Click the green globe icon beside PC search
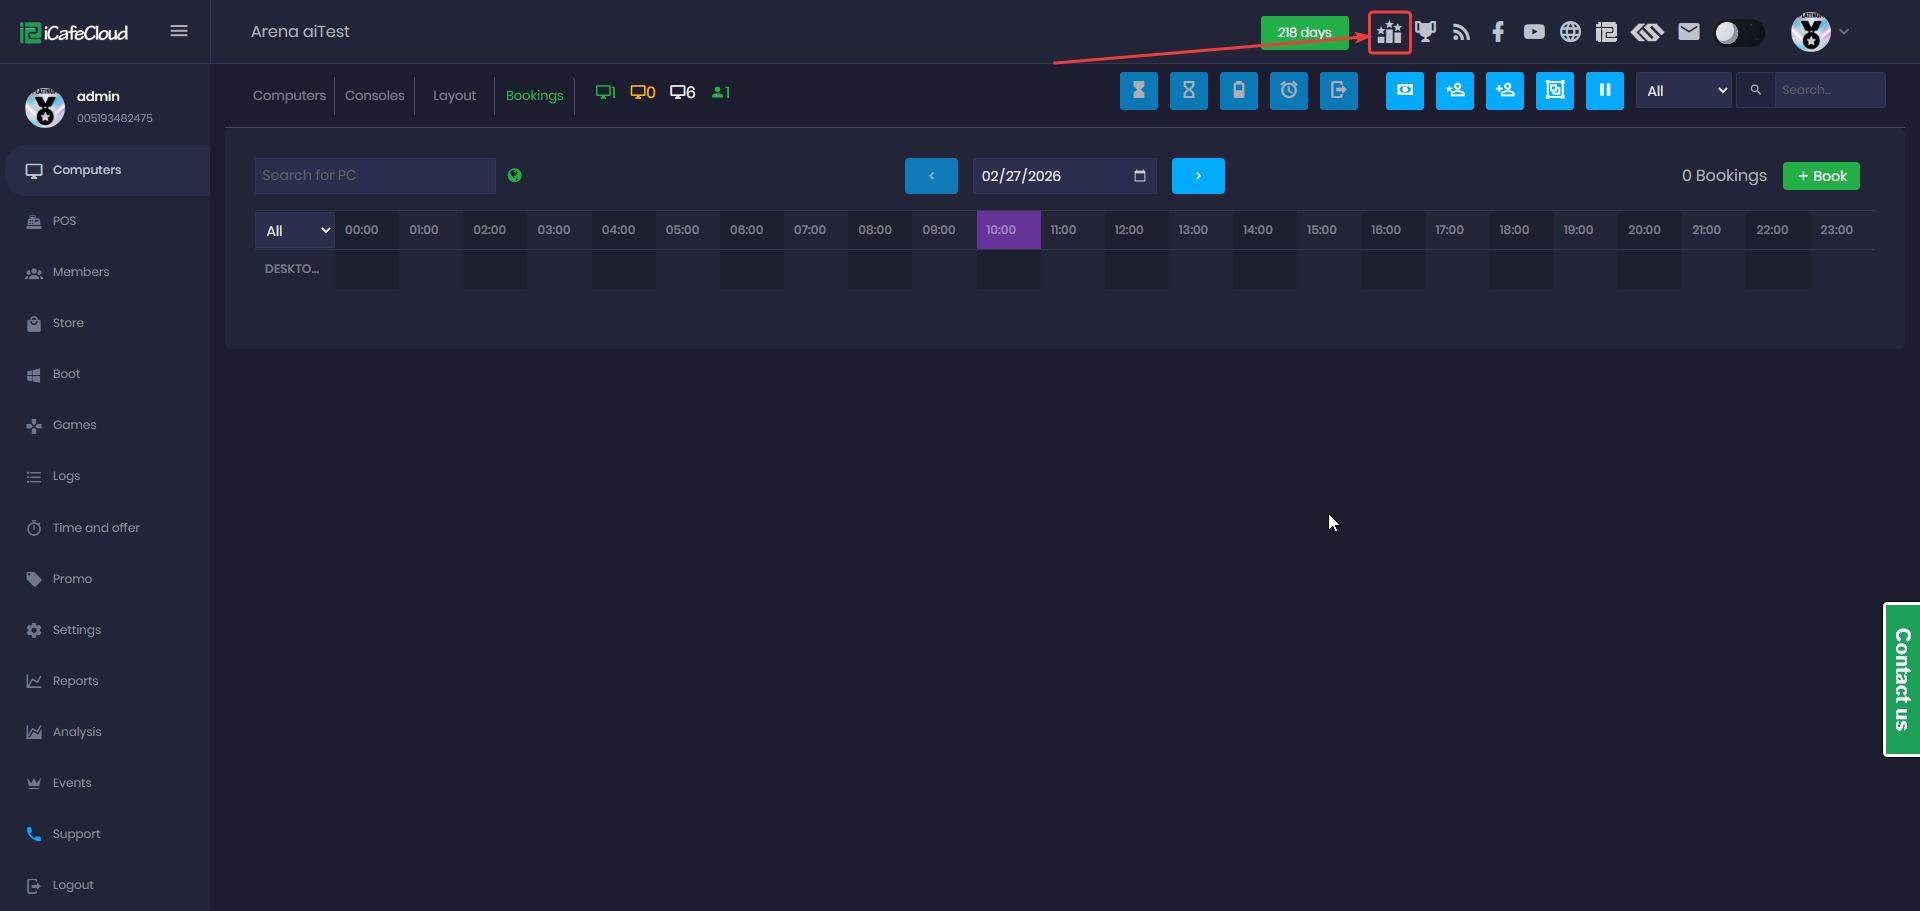This screenshot has width=1920, height=911. pyautogui.click(x=515, y=176)
